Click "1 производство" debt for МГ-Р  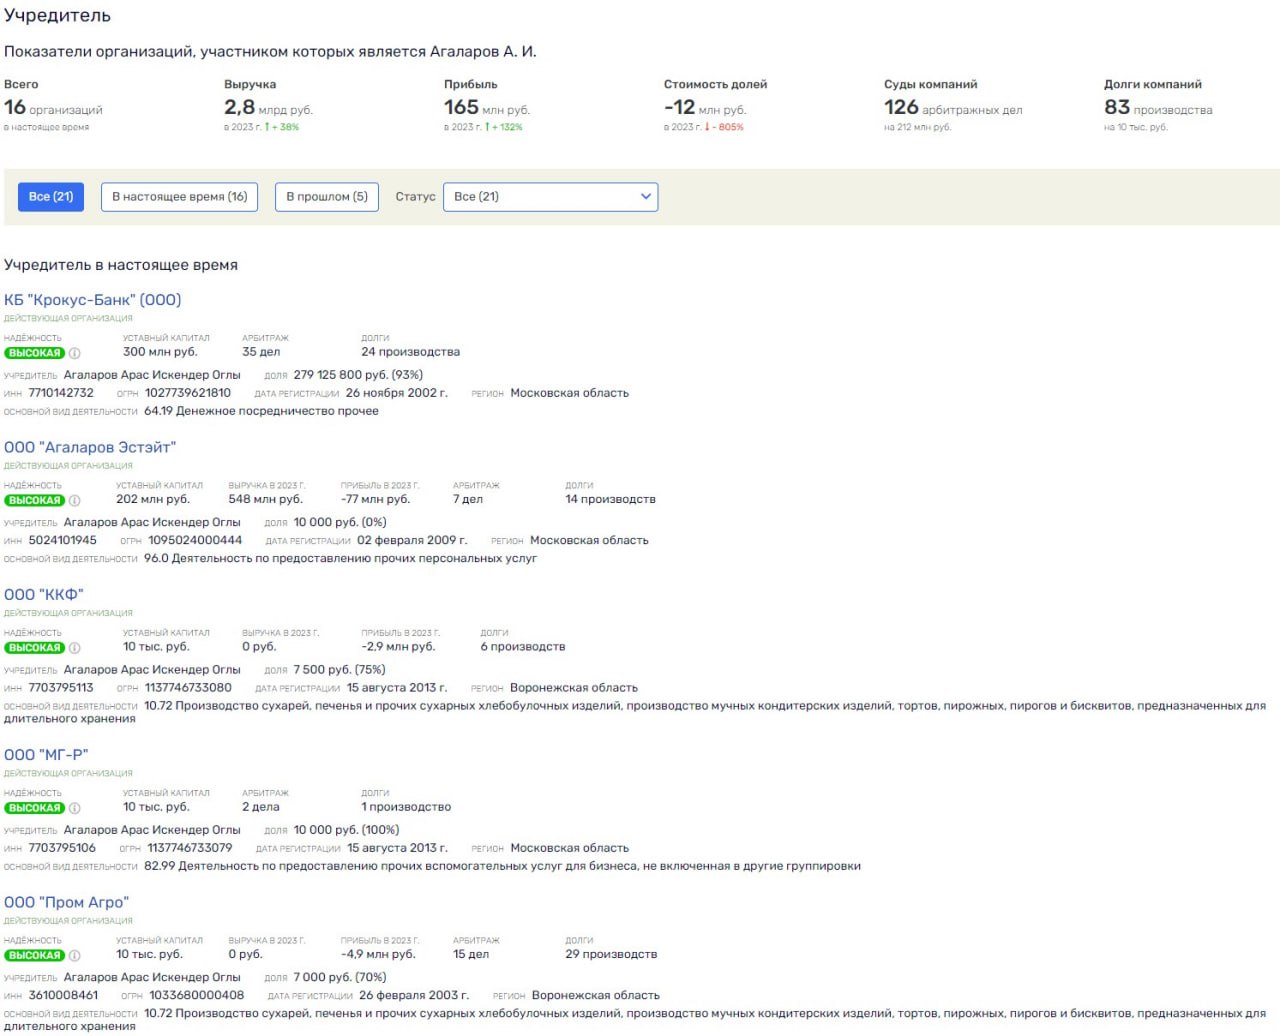click(406, 807)
